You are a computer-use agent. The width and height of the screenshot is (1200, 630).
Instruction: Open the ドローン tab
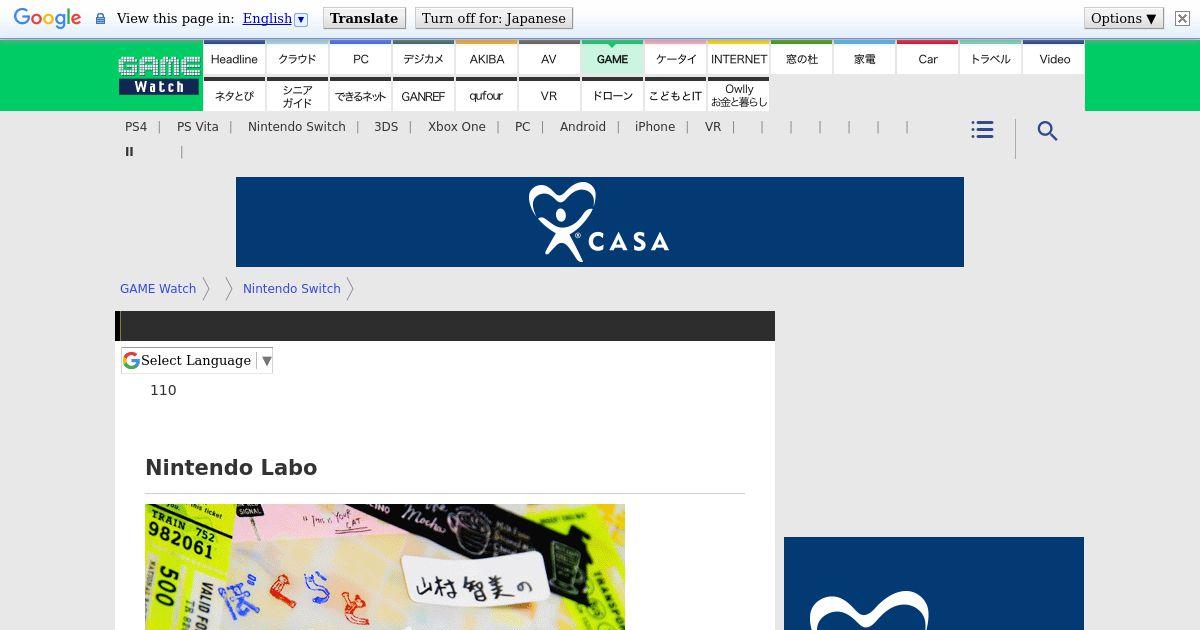tap(612, 96)
